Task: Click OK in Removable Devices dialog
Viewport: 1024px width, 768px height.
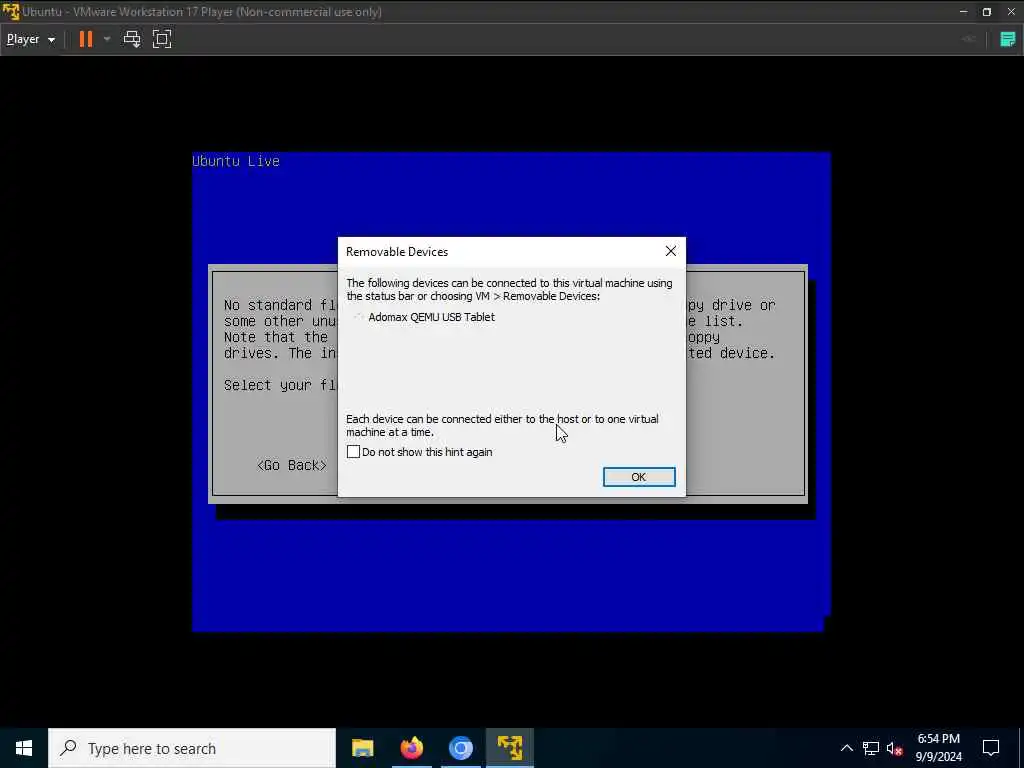Action: pos(639,477)
